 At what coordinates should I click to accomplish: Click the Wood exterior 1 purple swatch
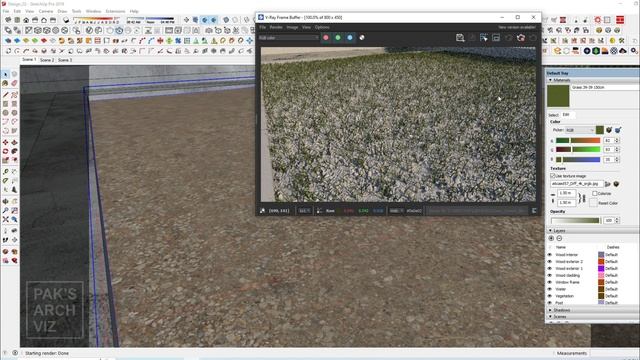[601, 269]
